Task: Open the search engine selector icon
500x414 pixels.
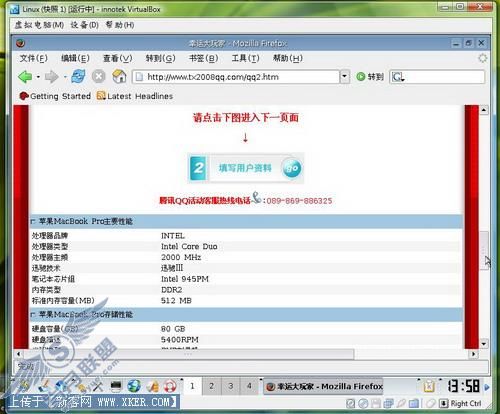Action: coord(398,77)
